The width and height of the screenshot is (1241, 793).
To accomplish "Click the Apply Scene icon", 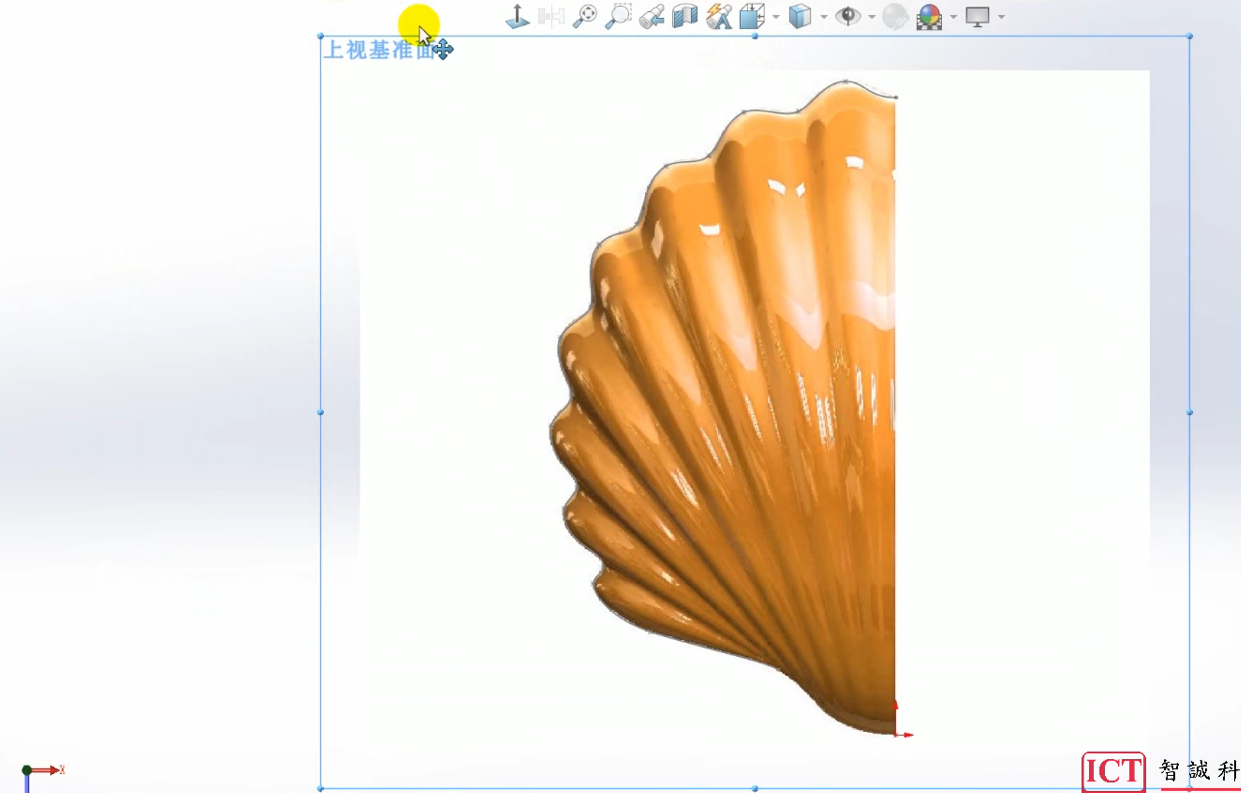I will (x=929, y=16).
